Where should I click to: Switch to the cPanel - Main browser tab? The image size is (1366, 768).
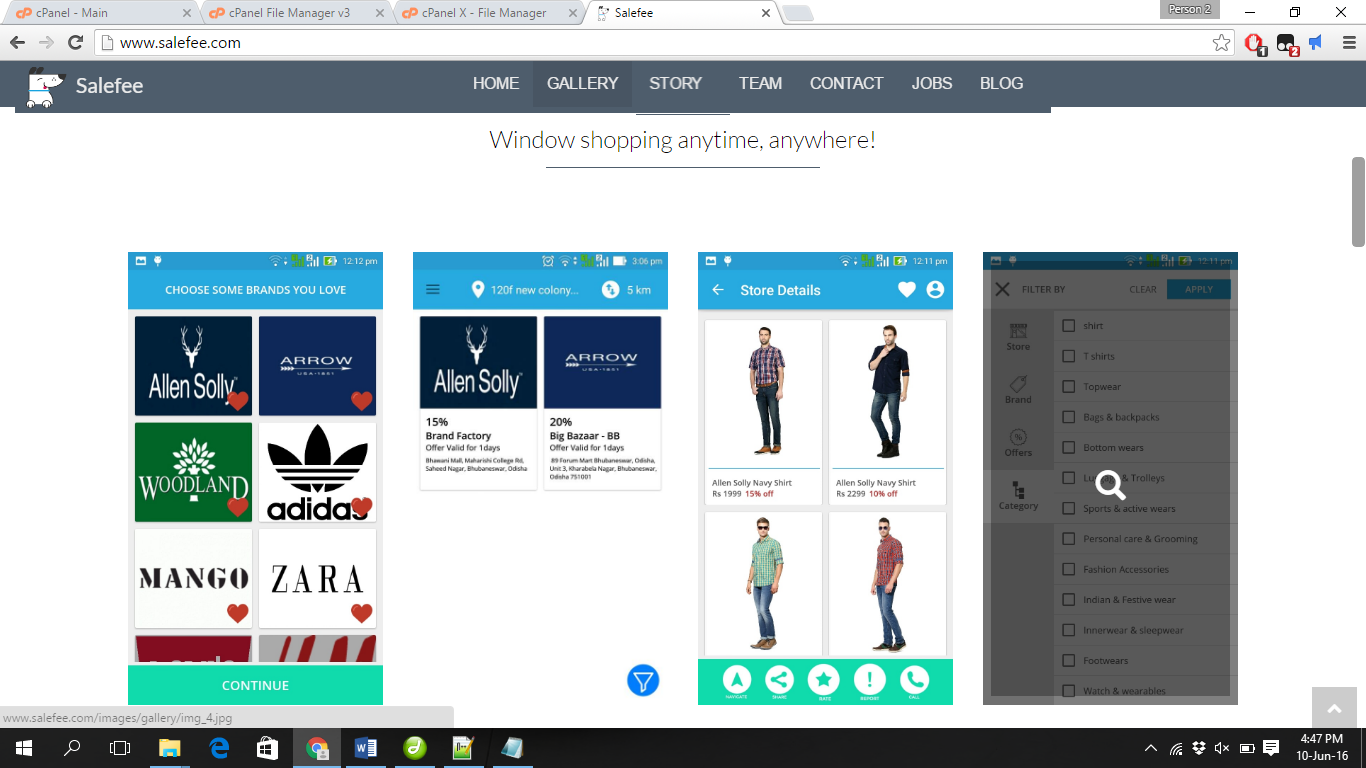[x=100, y=13]
